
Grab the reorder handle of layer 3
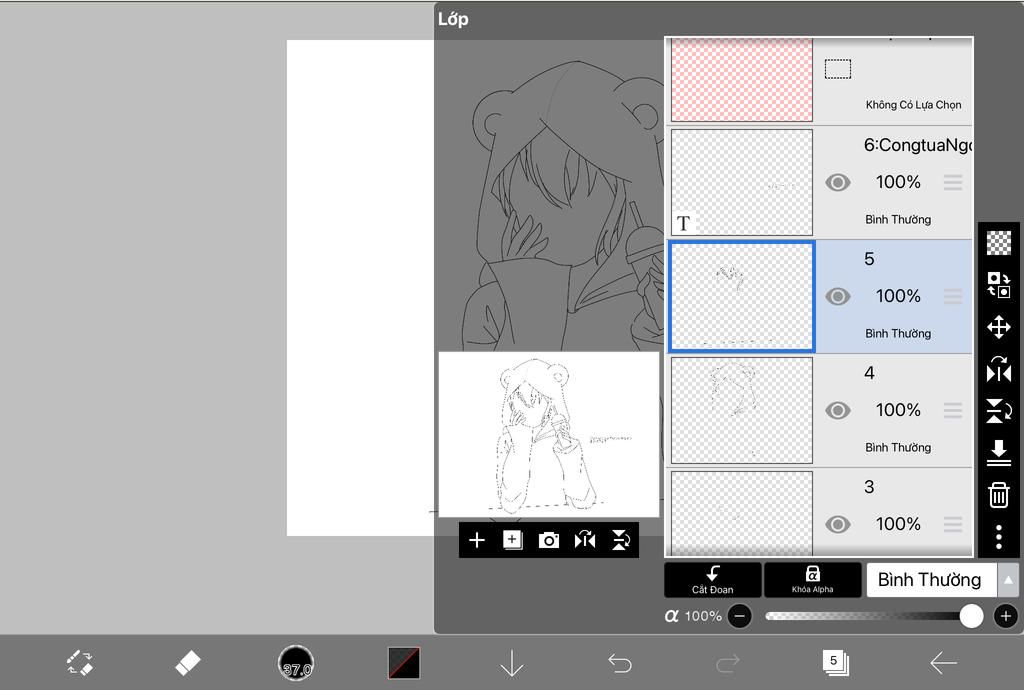[x=953, y=524]
